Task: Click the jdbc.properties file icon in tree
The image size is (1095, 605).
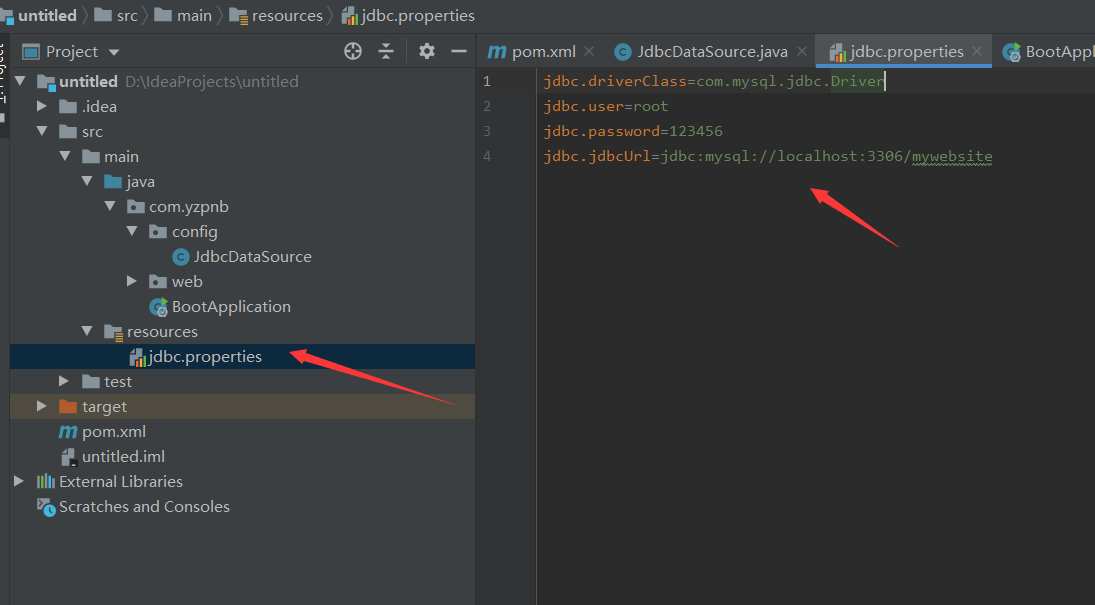Action: click(138, 357)
